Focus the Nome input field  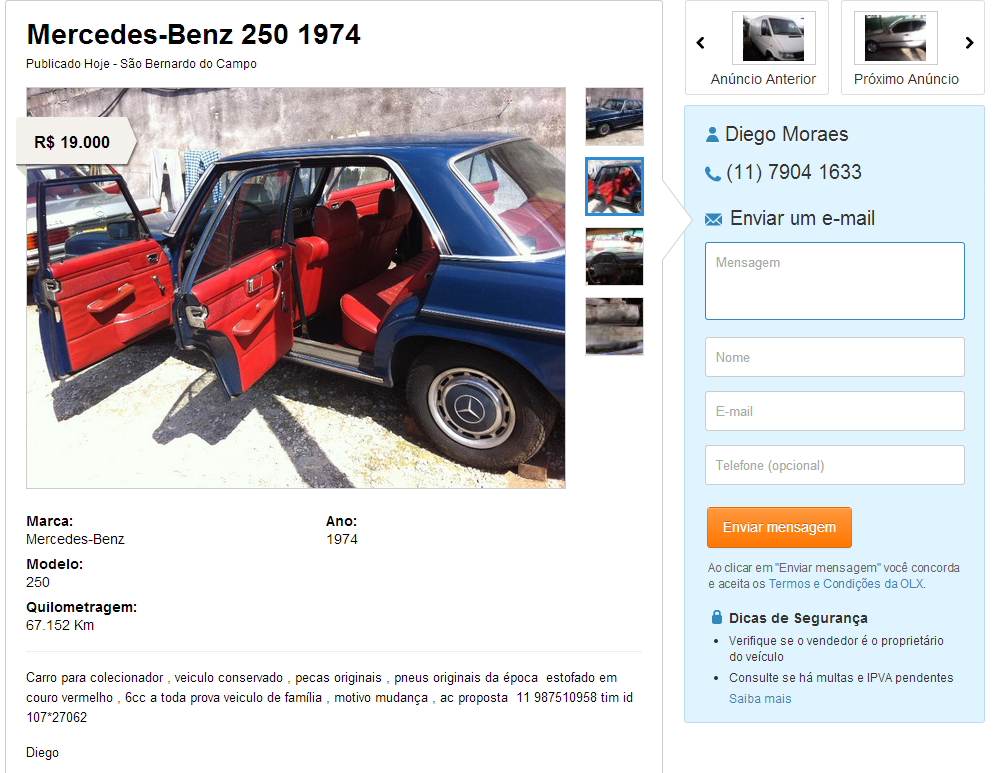pyautogui.click(x=835, y=357)
